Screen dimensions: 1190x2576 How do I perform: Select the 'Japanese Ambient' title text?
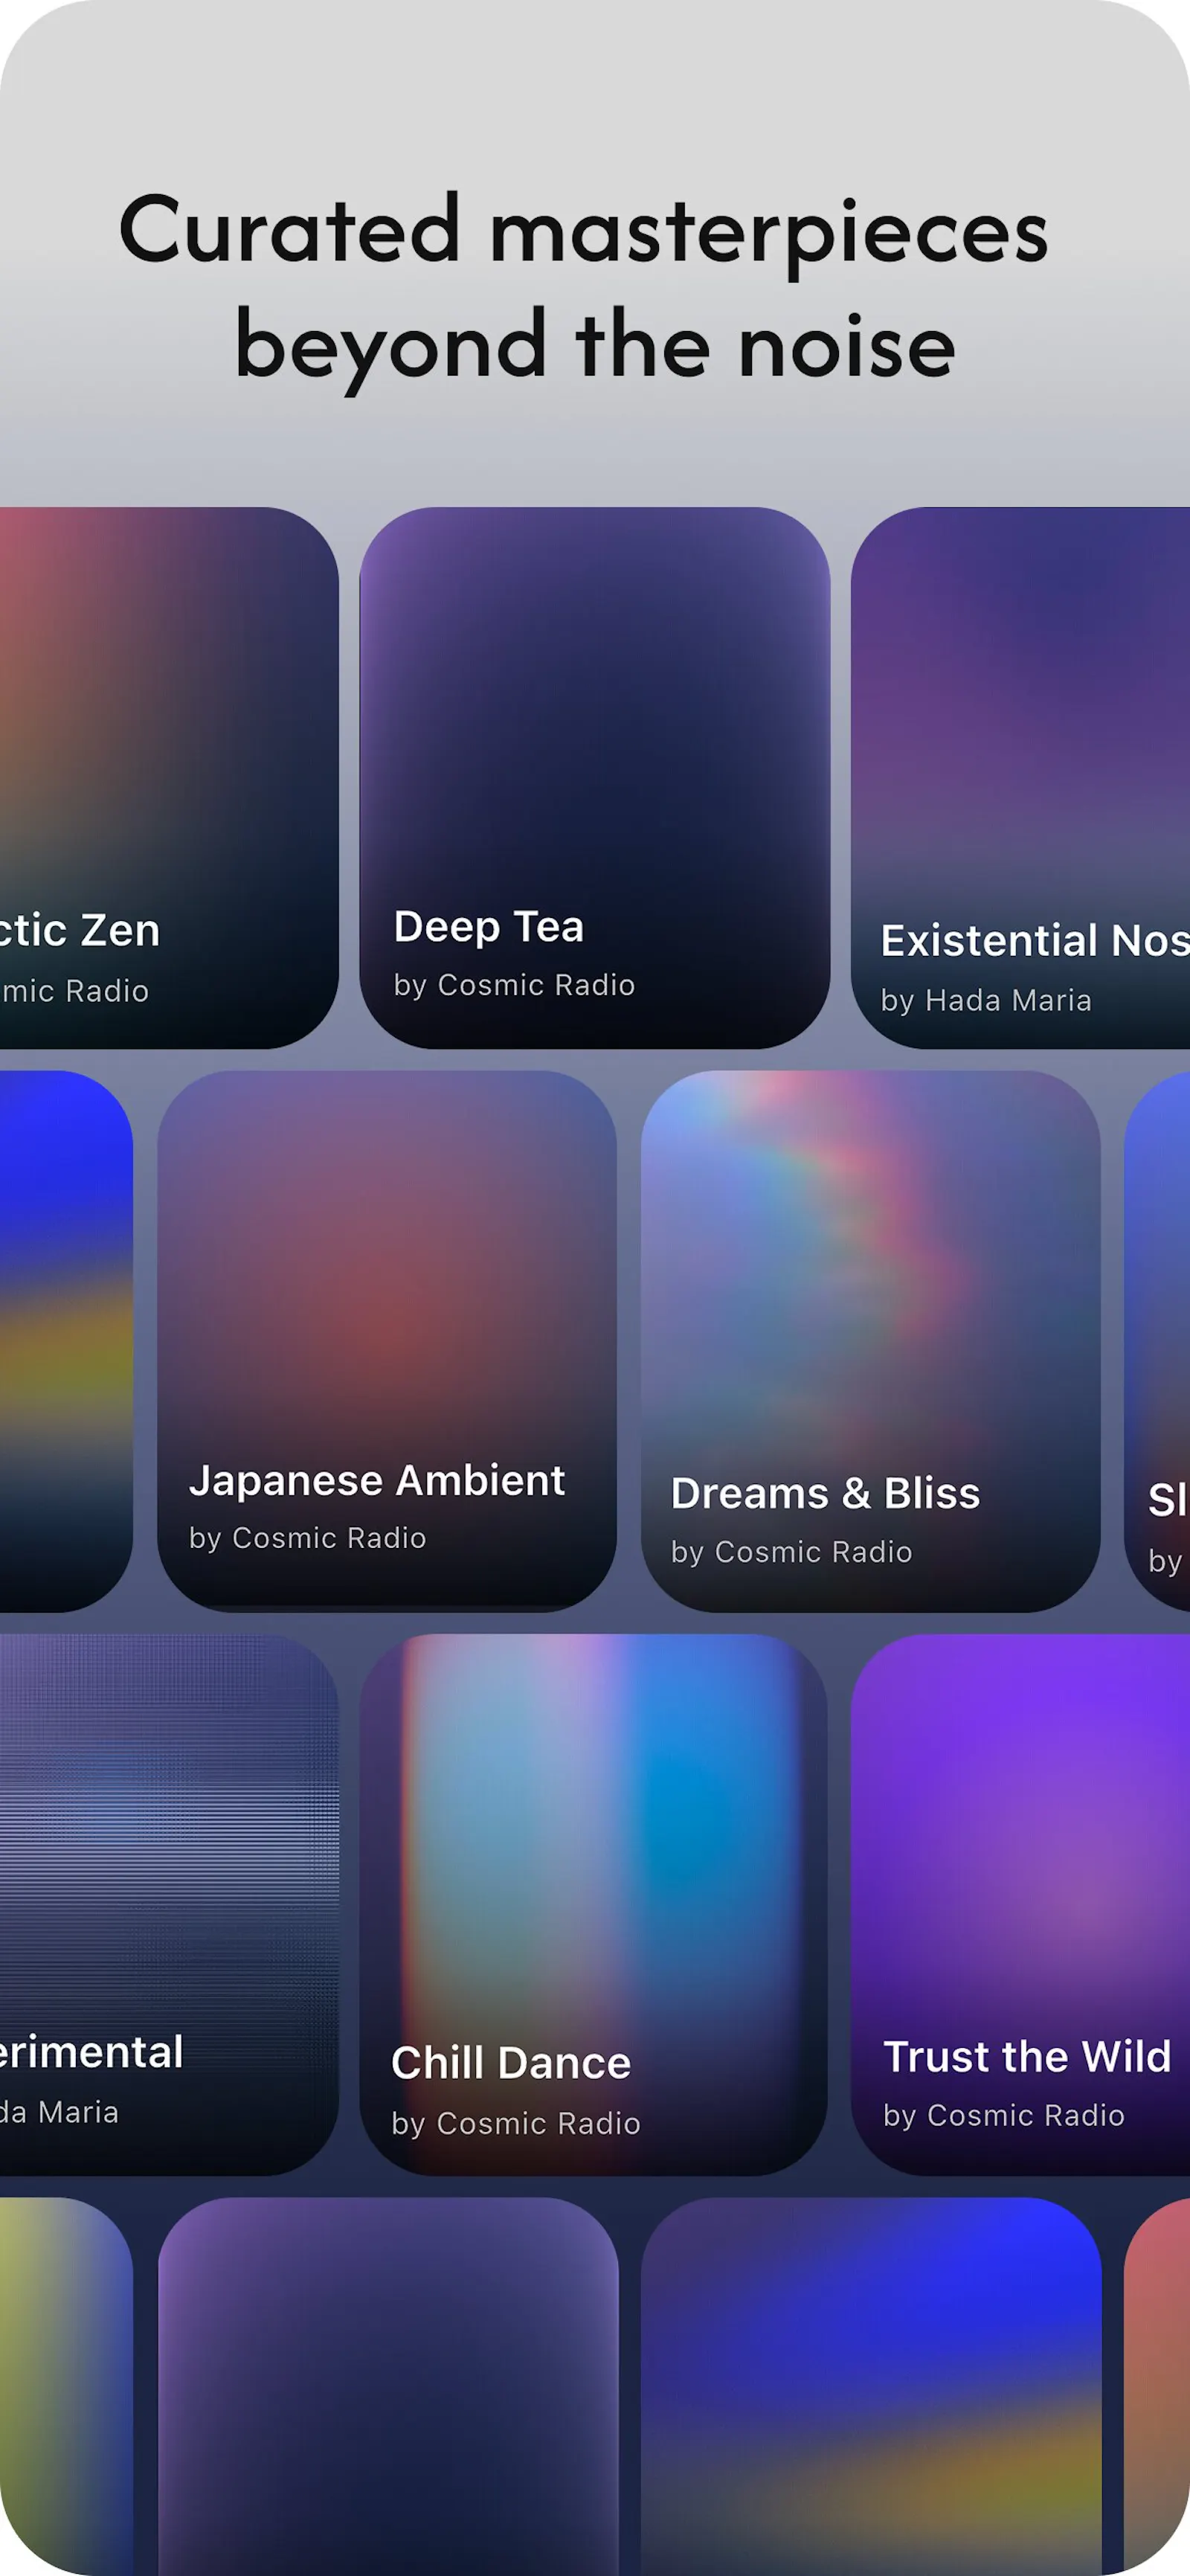click(377, 1481)
